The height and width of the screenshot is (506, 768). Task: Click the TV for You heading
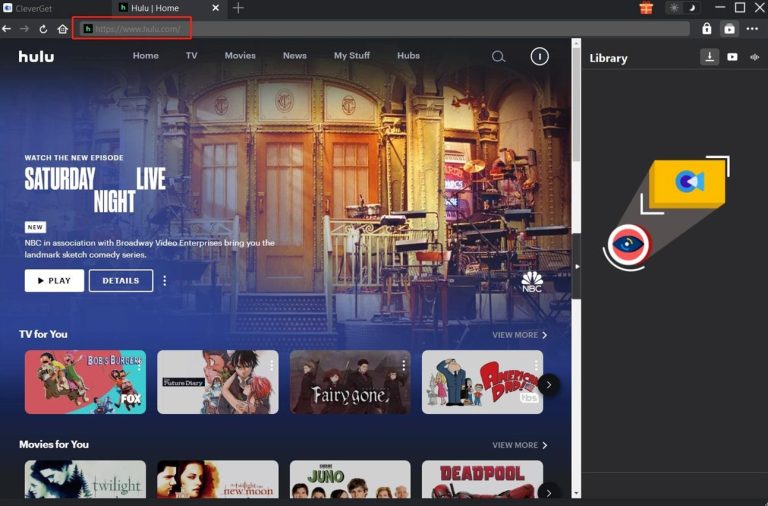43,335
